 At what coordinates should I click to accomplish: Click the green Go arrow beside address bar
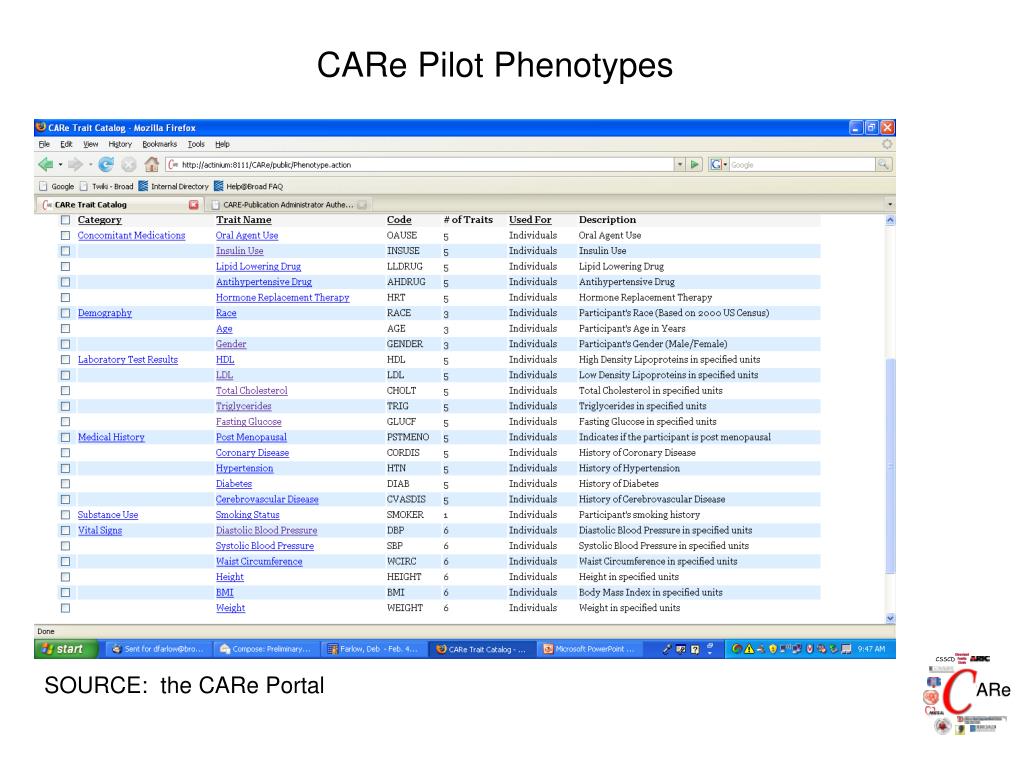coord(695,165)
